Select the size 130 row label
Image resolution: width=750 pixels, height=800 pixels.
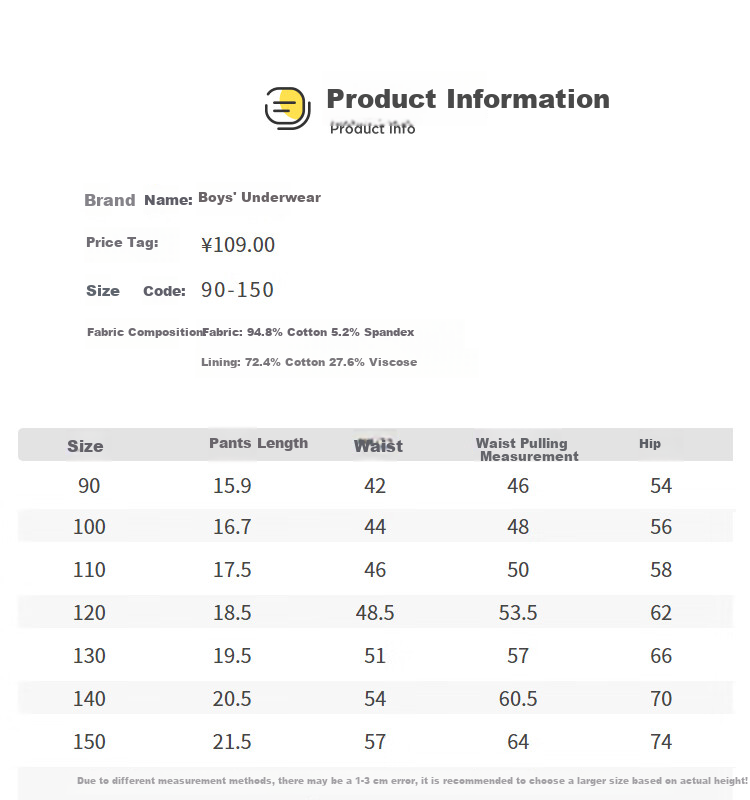point(89,656)
